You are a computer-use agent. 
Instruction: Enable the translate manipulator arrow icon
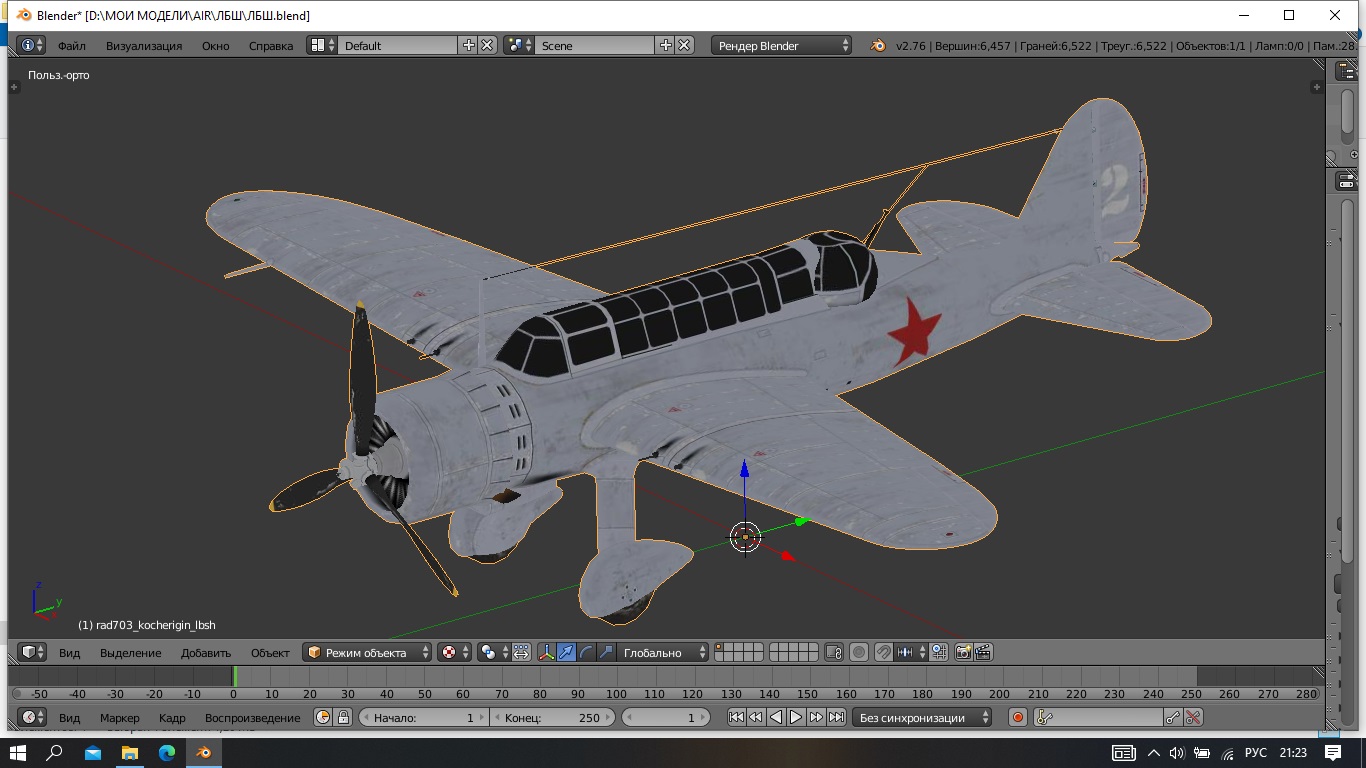pos(567,652)
